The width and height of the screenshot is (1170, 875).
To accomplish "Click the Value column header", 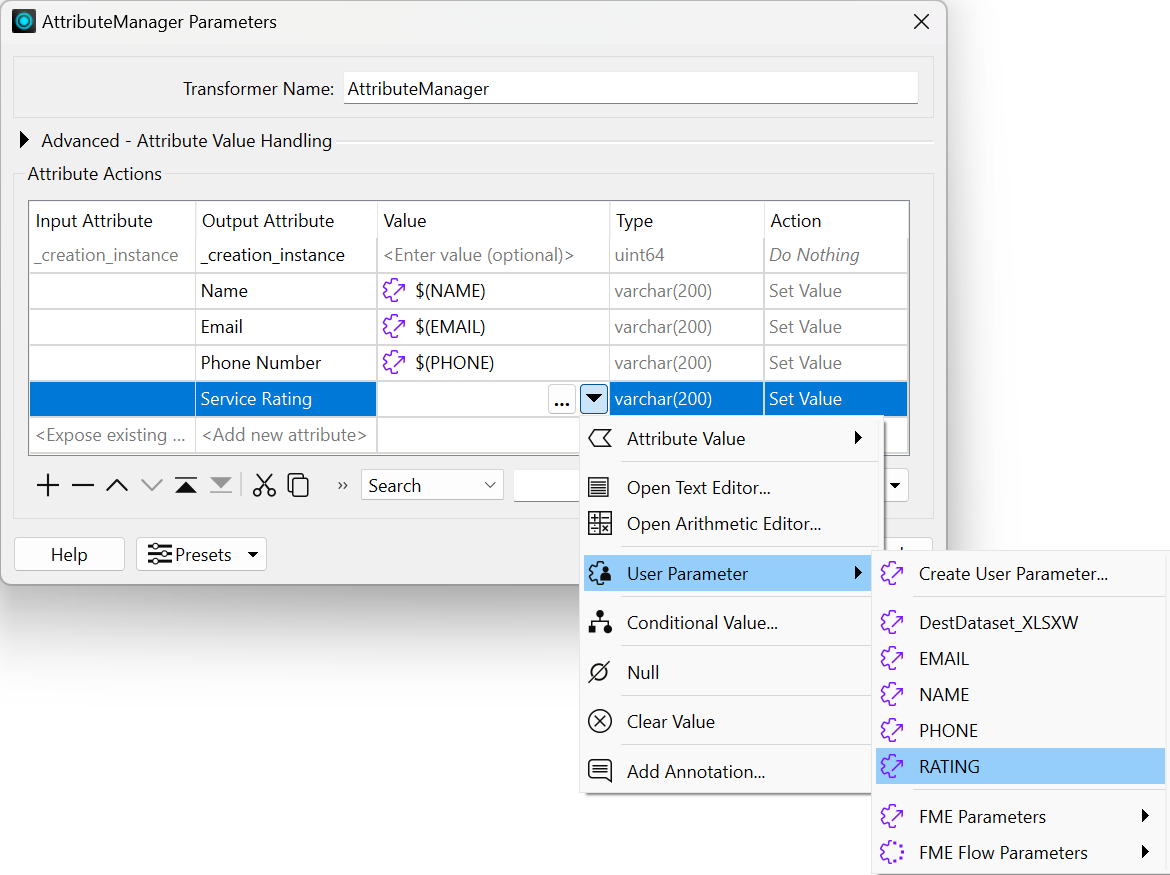I will pyautogui.click(x=493, y=221).
